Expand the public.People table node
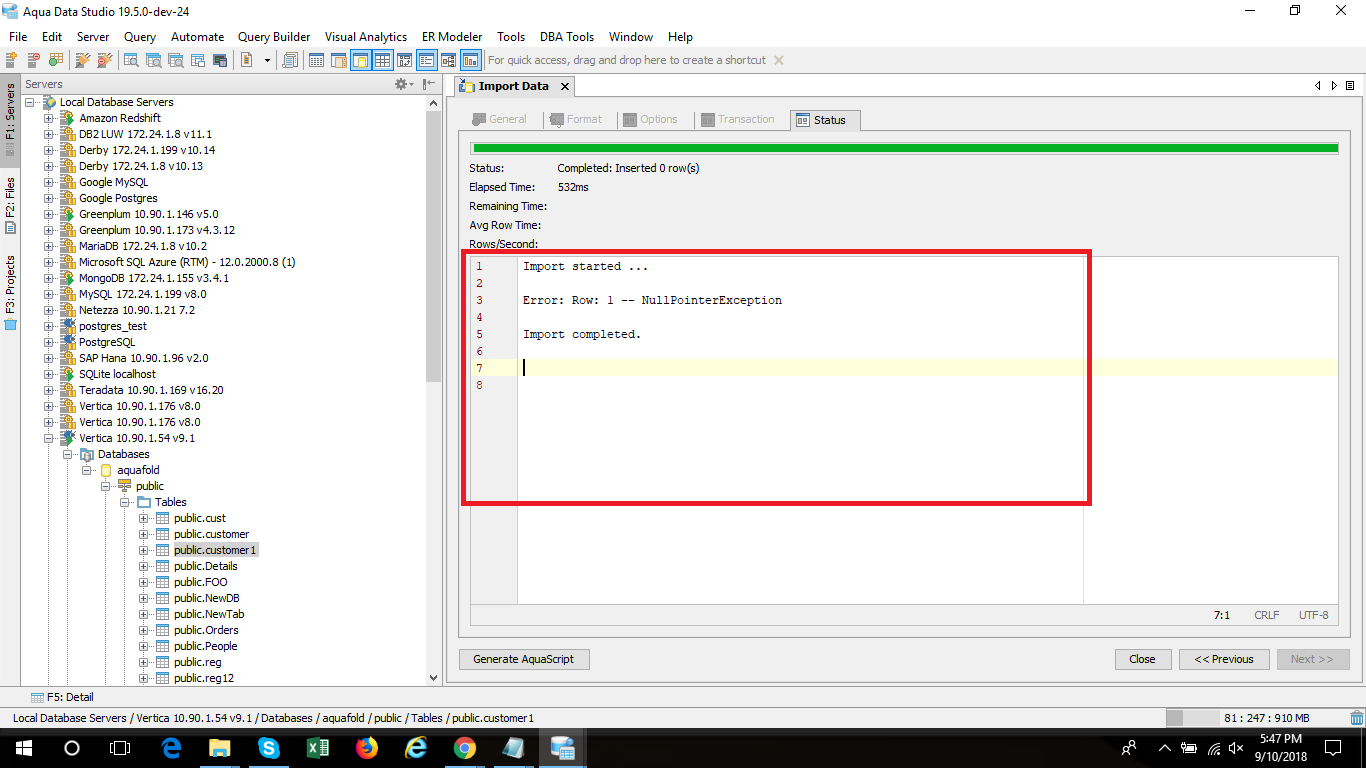Screen dimensions: 1366x768 click(143, 646)
